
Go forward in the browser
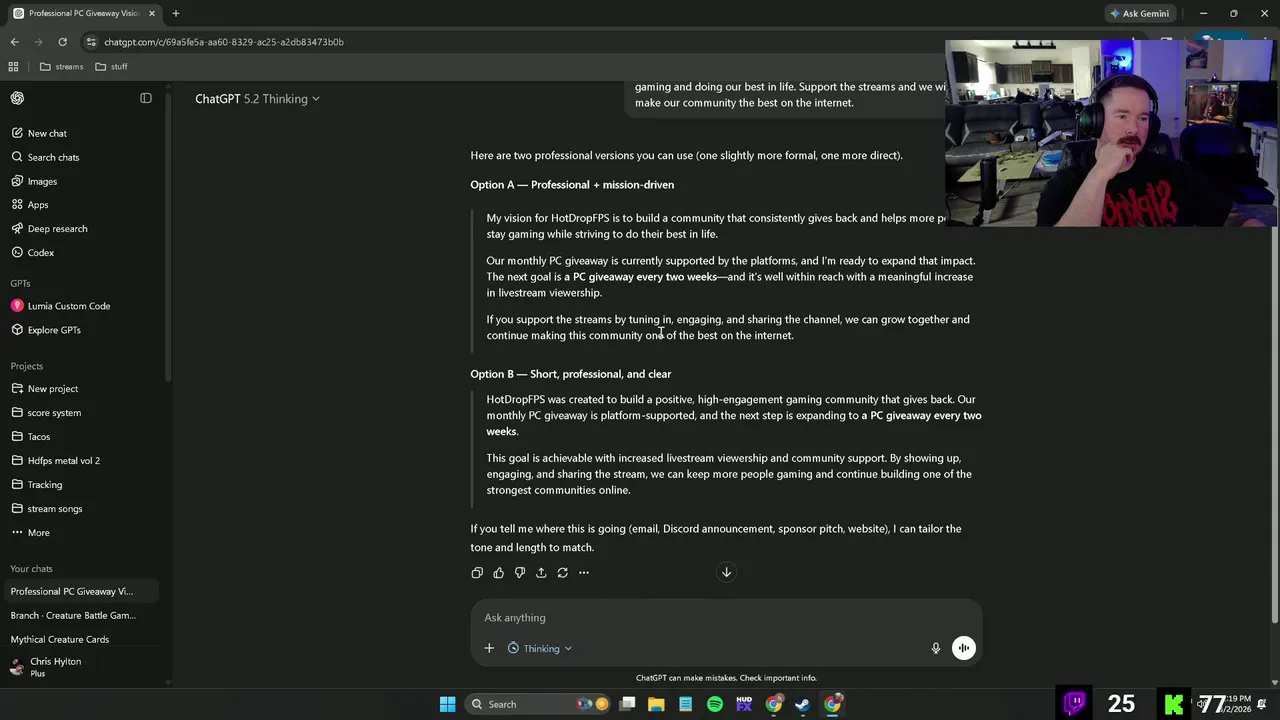click(38, 42)
